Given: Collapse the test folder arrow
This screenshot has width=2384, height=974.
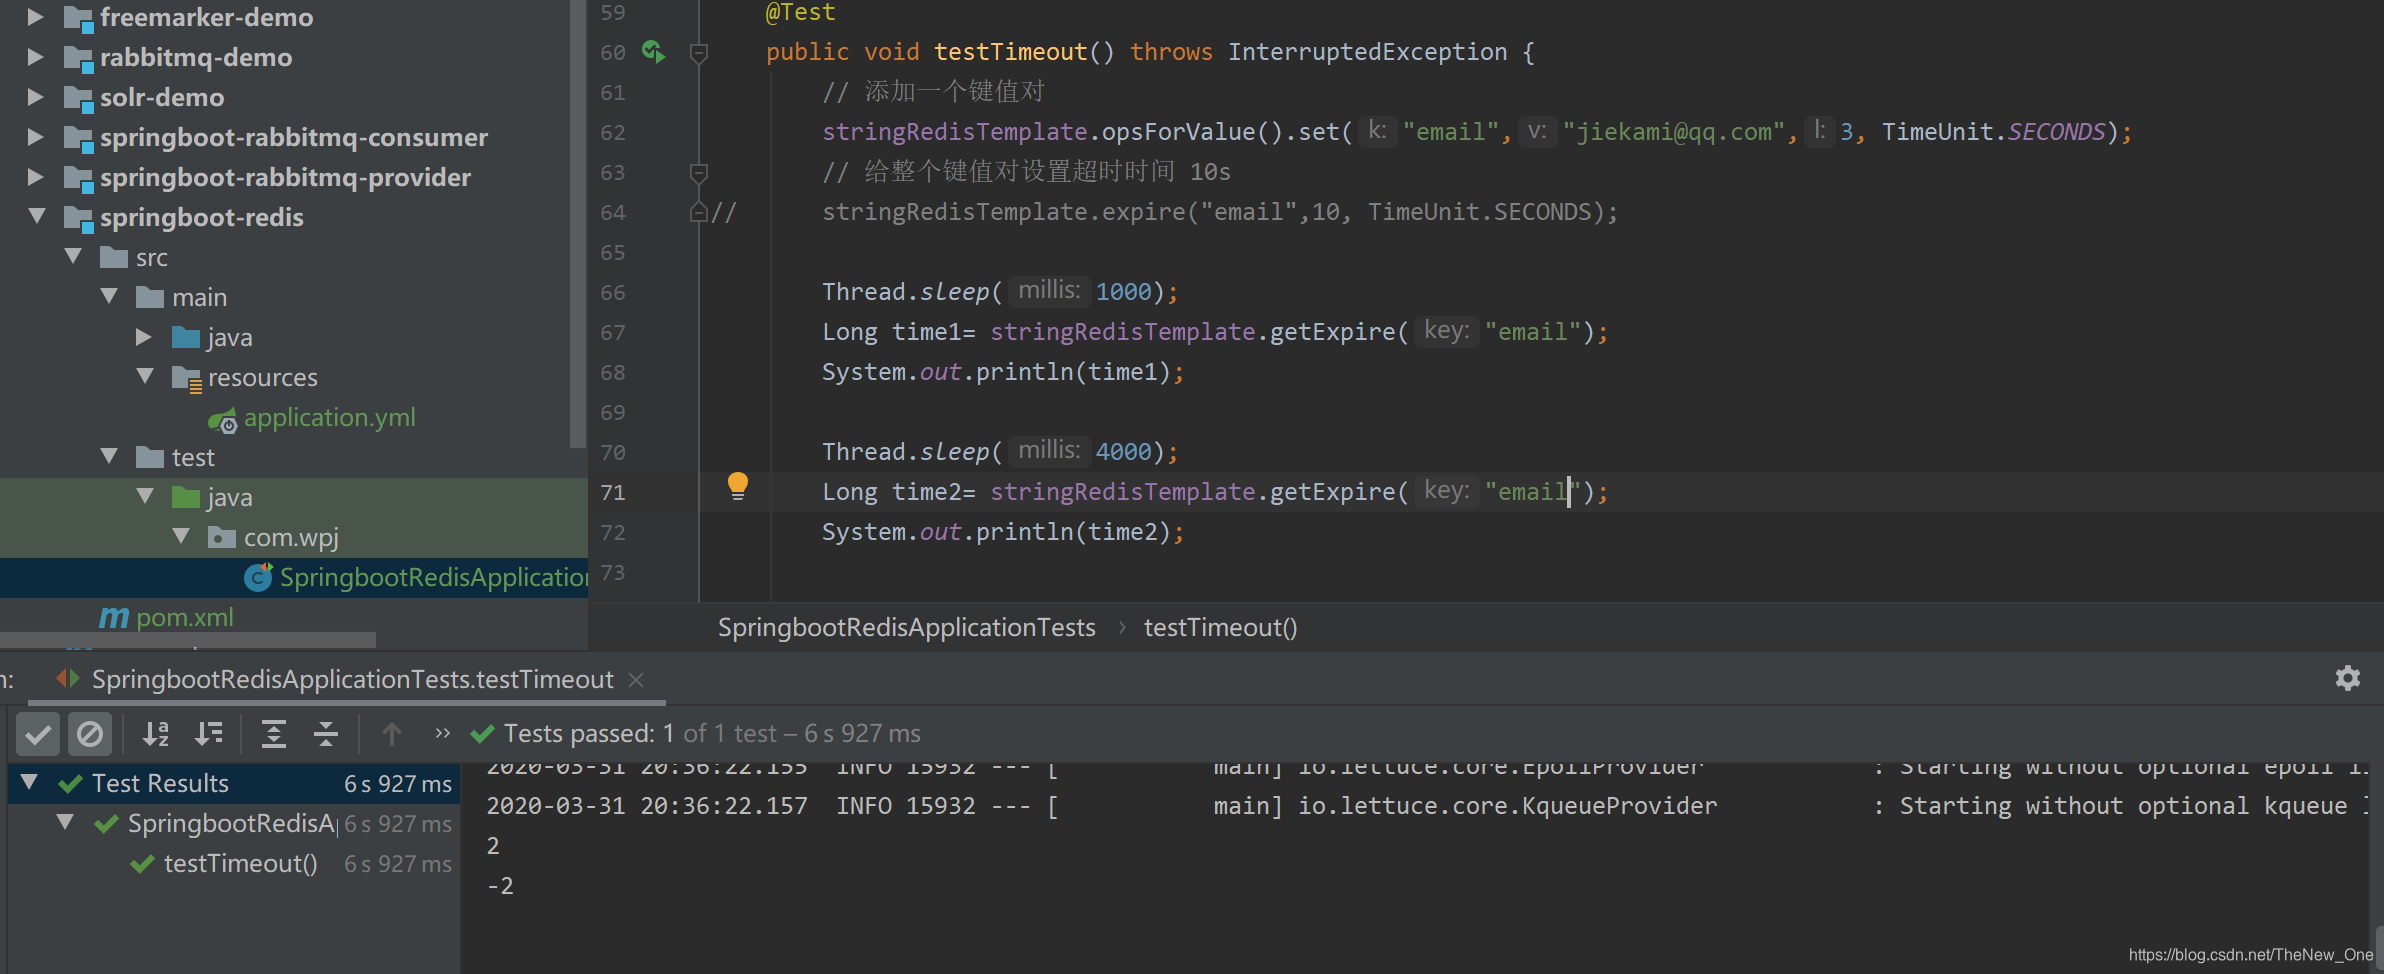Looking at the screenshot, I should click(109, 456).
